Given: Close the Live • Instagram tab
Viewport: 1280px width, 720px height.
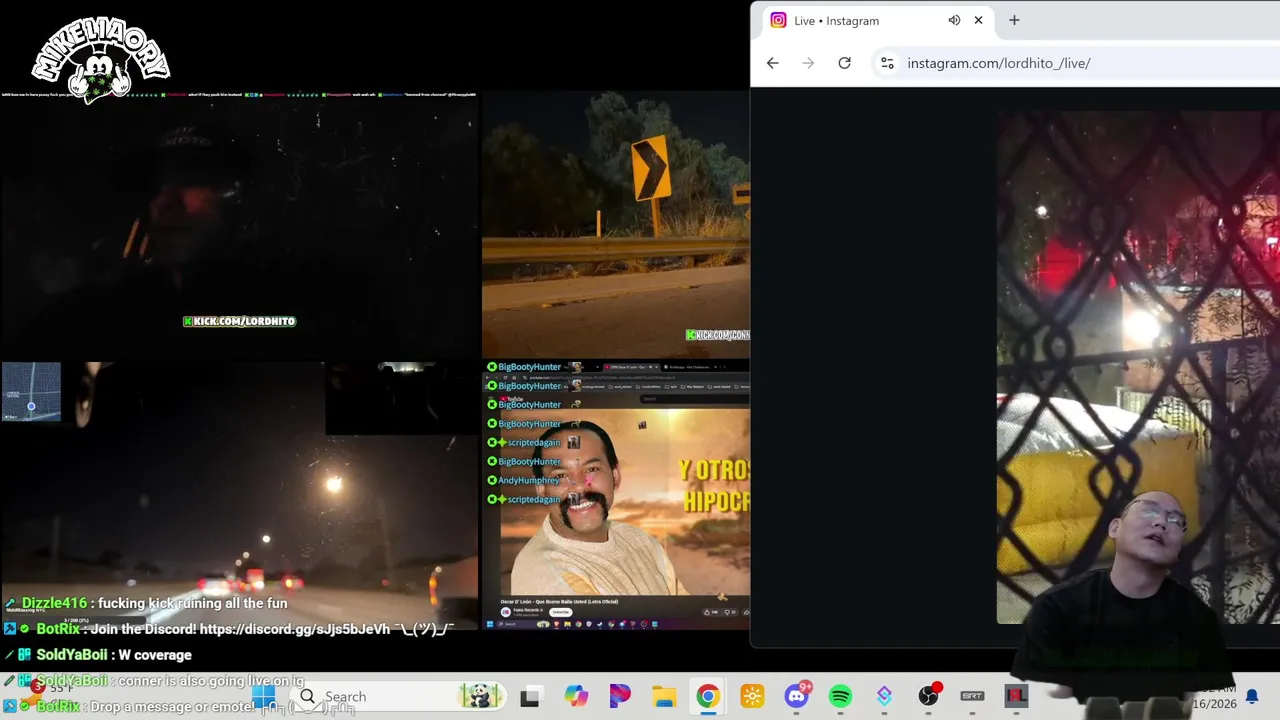Looking at the screenshot, I should tap(978, 20).
